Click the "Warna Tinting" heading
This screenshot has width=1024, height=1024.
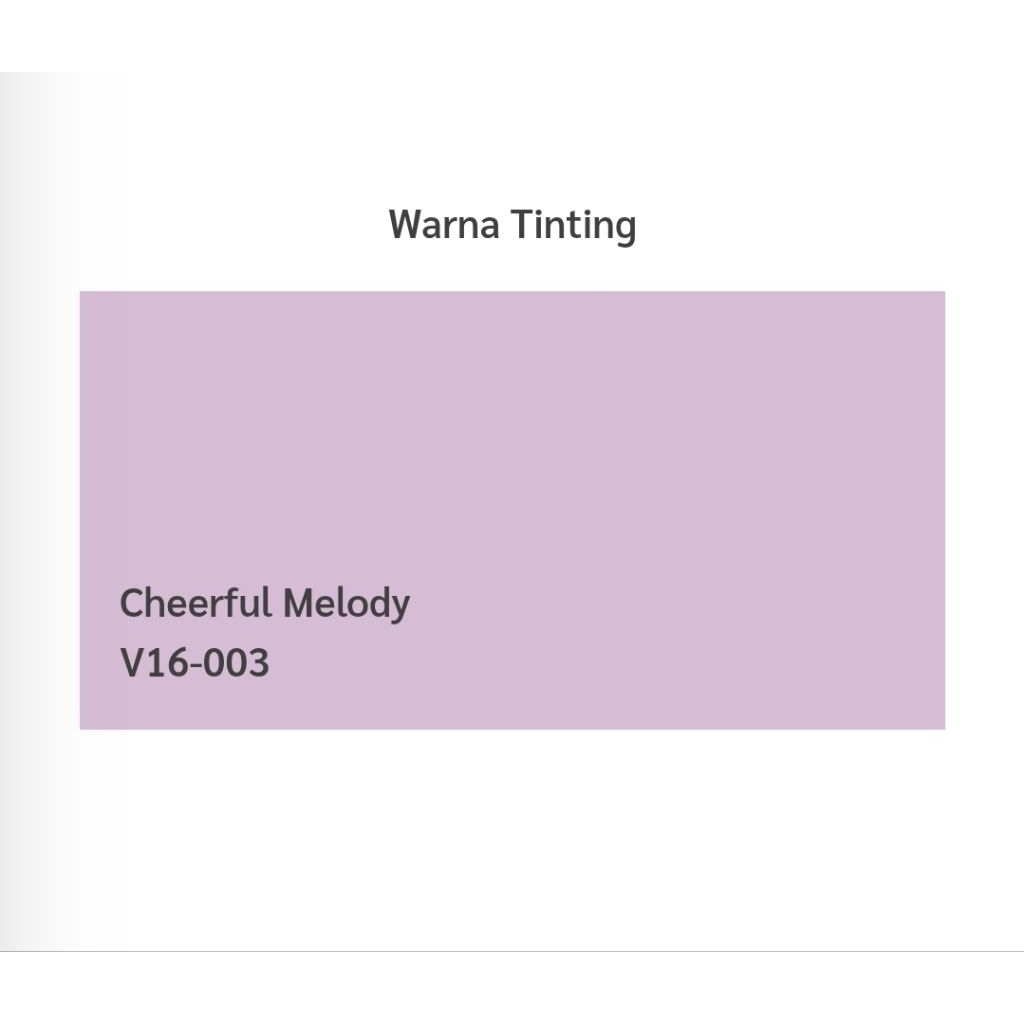click(x=512, y=224)
